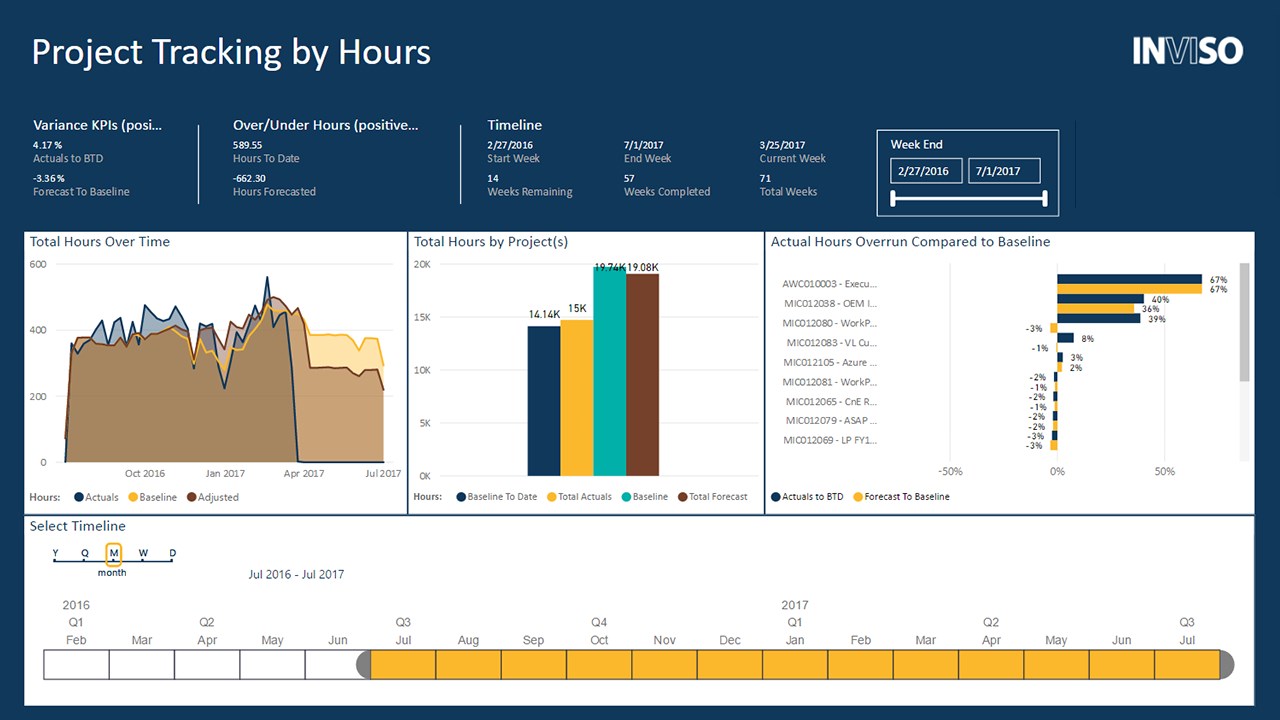Click the INVISO logo
1280x720 pixels.
tap(1188, 51)
